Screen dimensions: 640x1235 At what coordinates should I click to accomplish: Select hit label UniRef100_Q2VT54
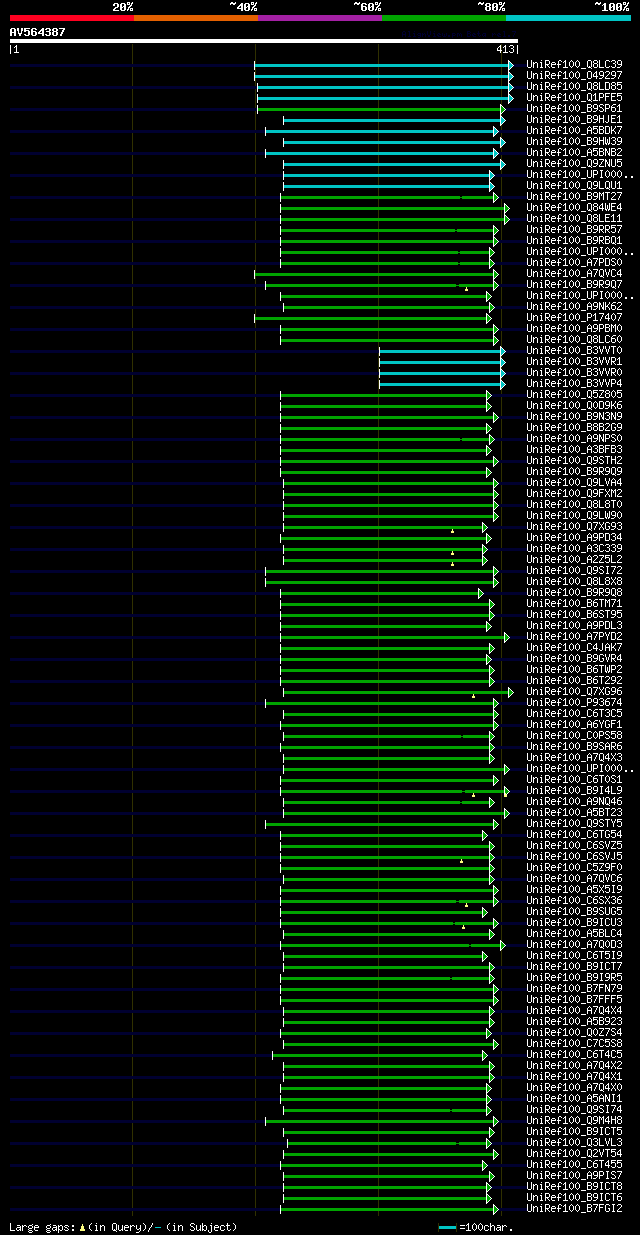coord(575,1153)
